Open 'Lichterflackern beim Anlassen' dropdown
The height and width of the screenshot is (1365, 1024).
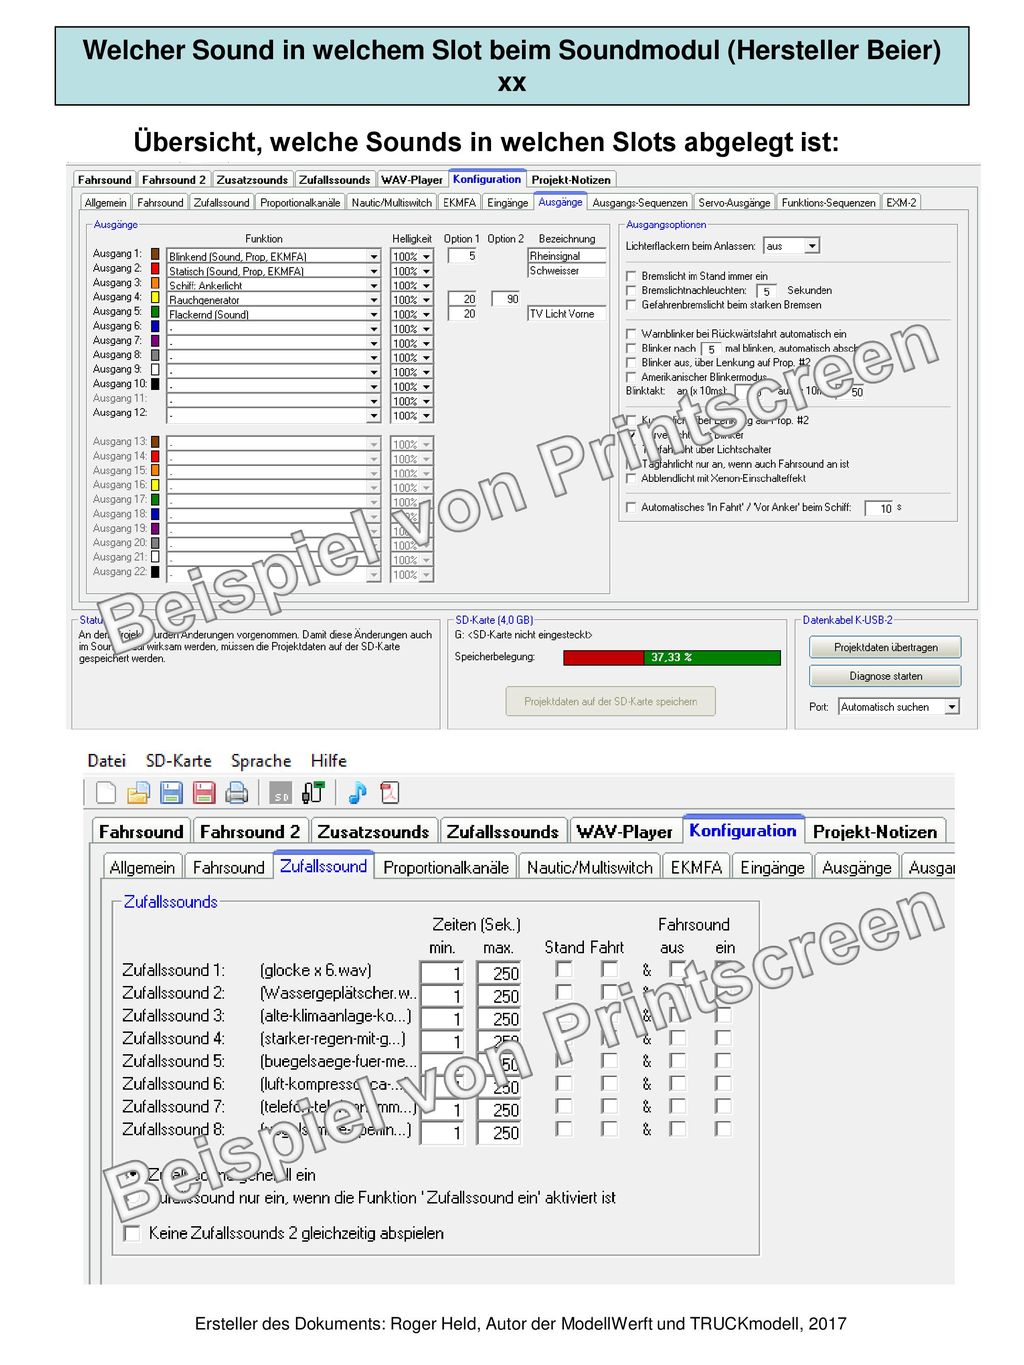click(x=812, y=246)
